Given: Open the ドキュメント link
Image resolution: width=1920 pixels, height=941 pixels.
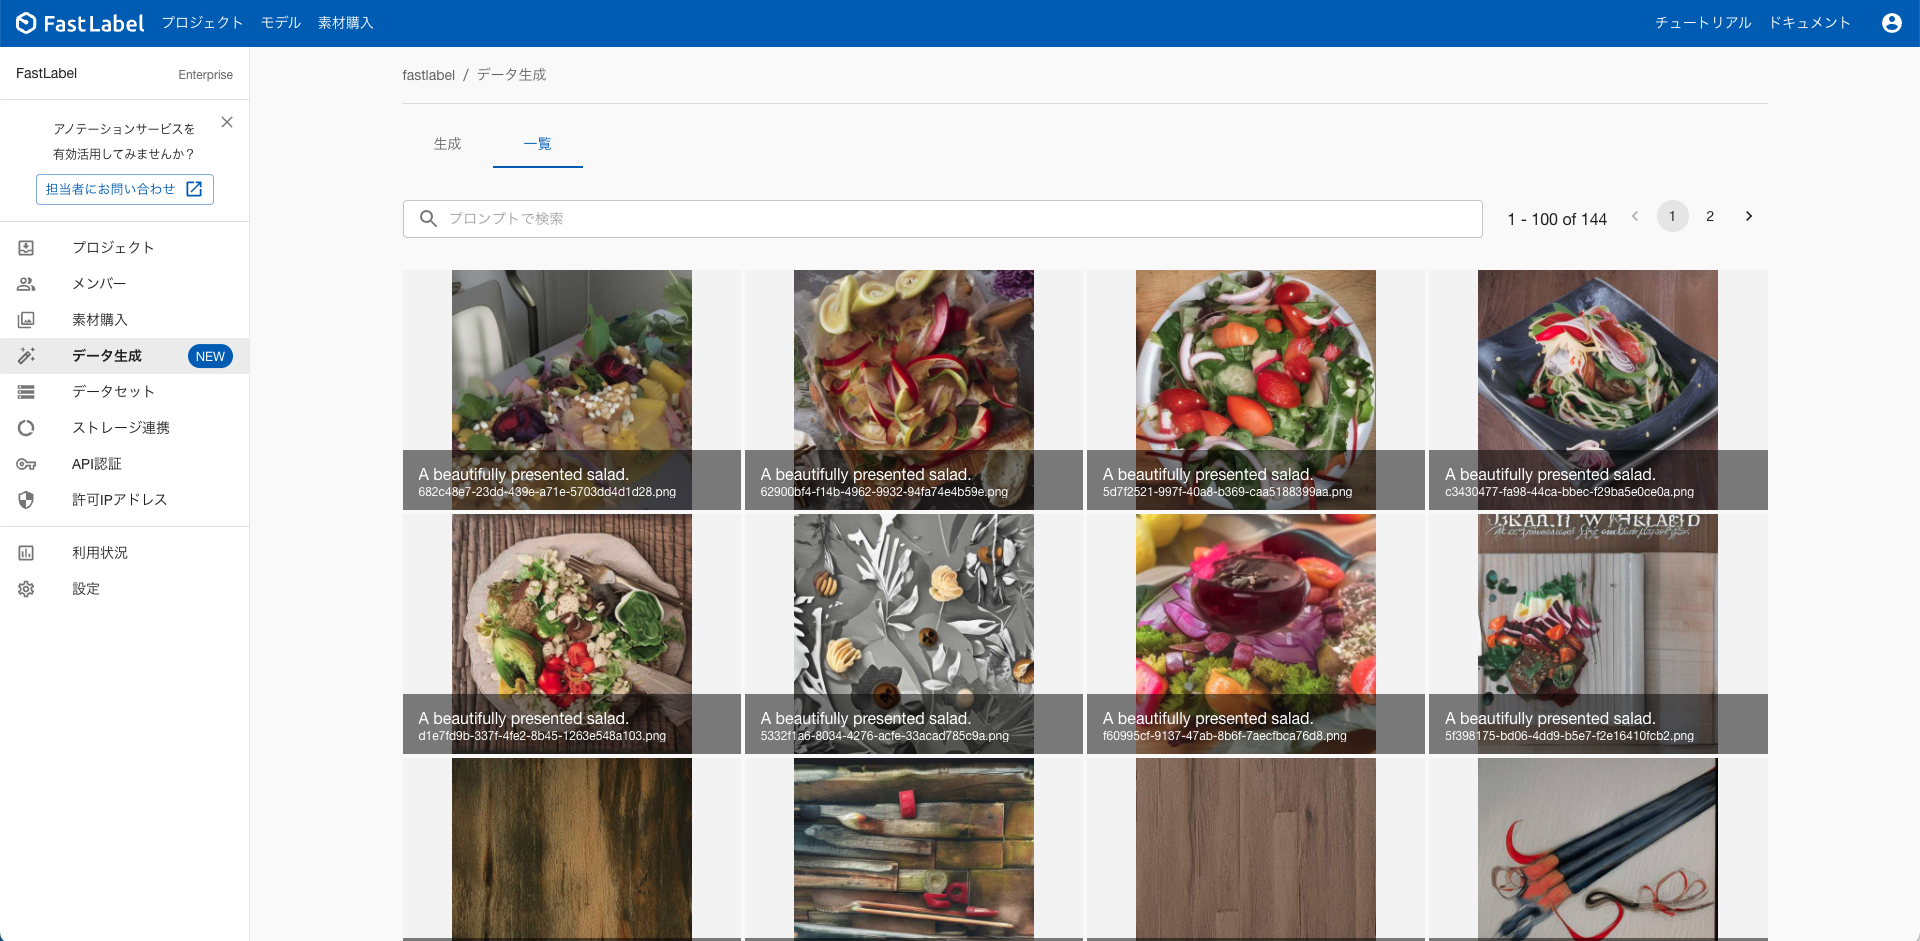Looking at the screenshot, I should [x=1810, y=23].
